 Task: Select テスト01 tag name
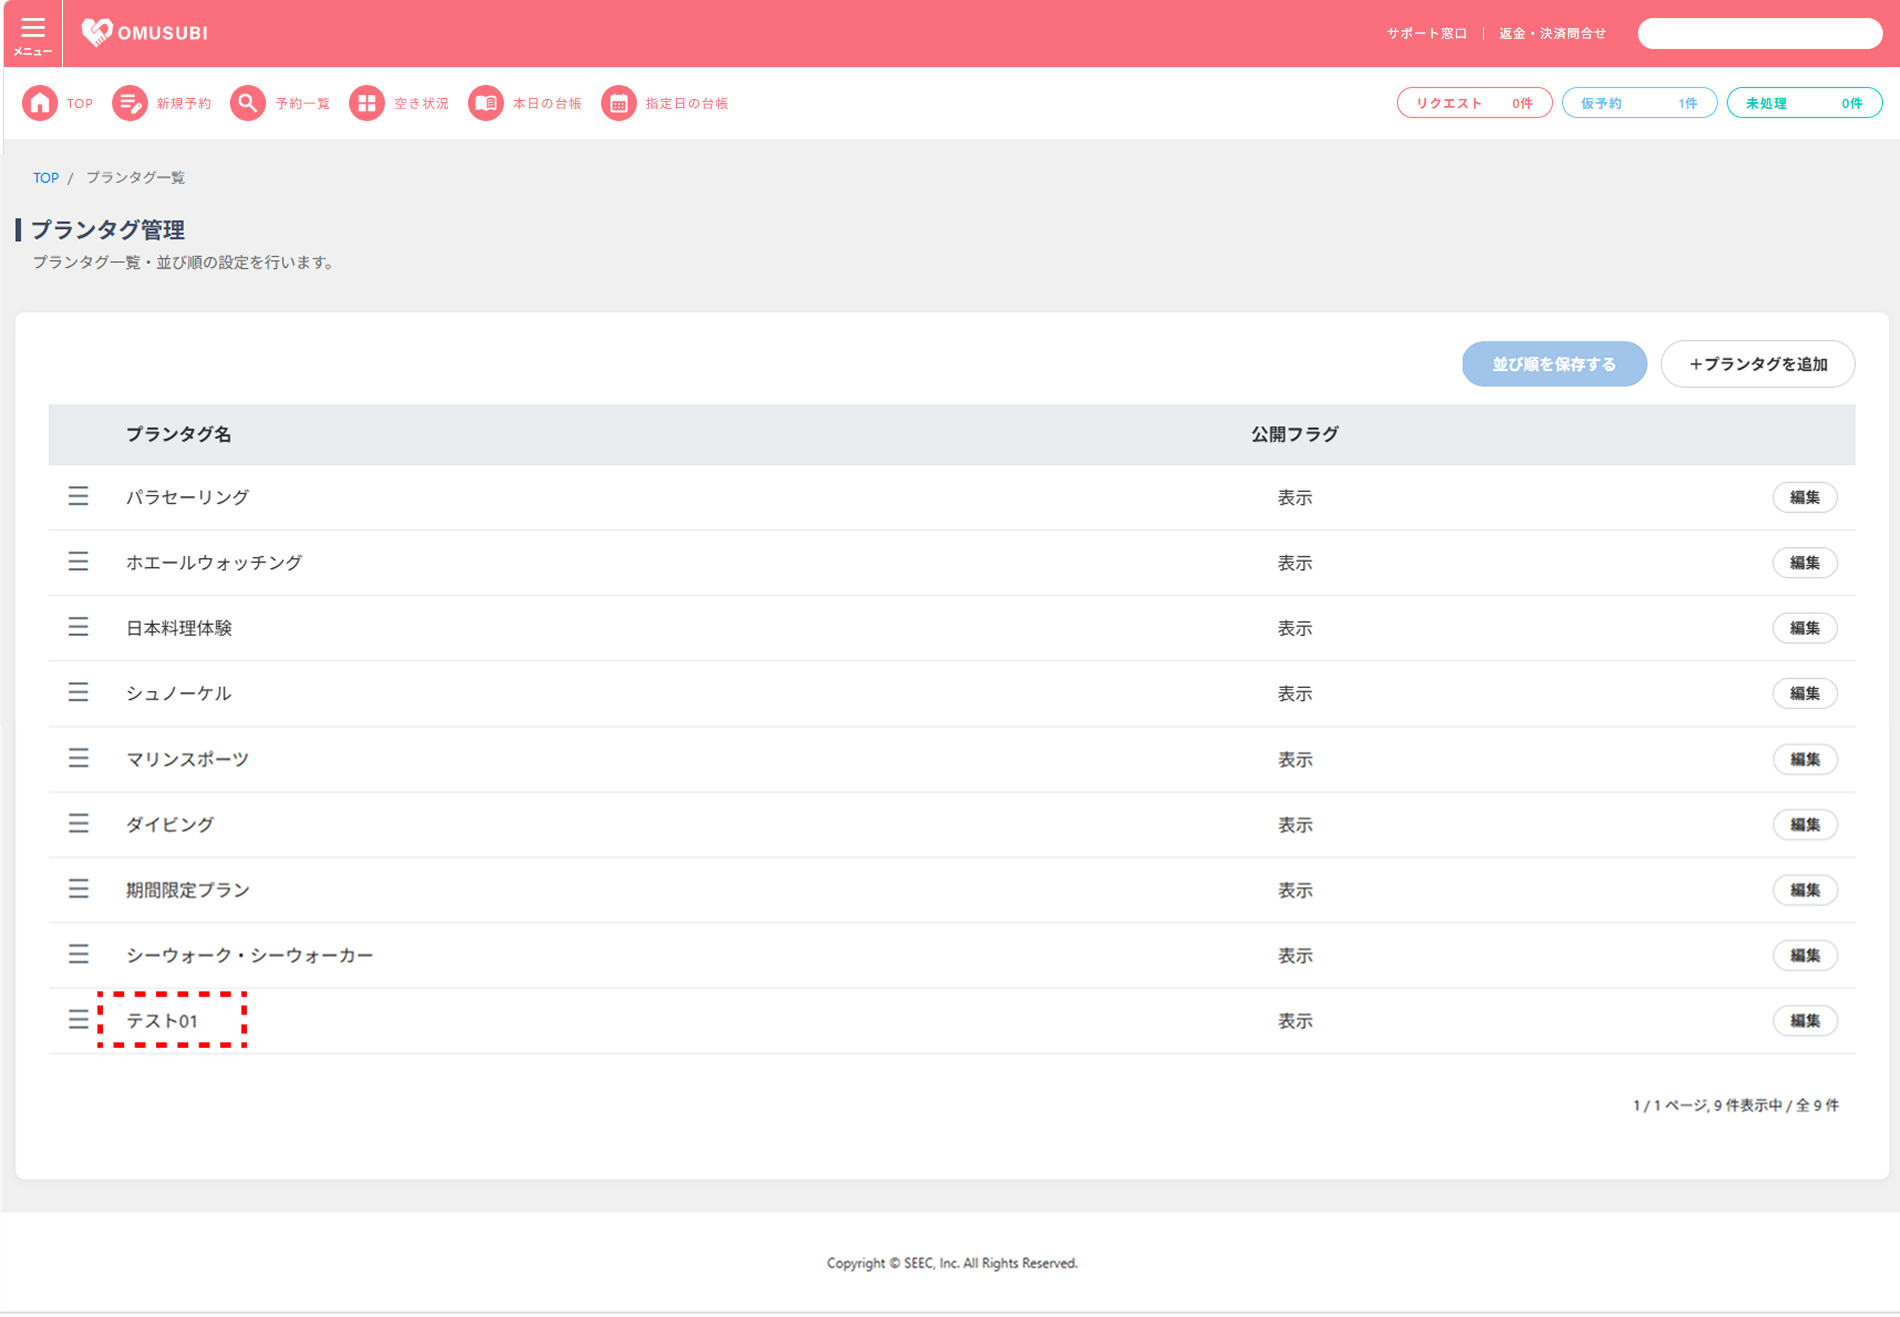click(162, 1021)
